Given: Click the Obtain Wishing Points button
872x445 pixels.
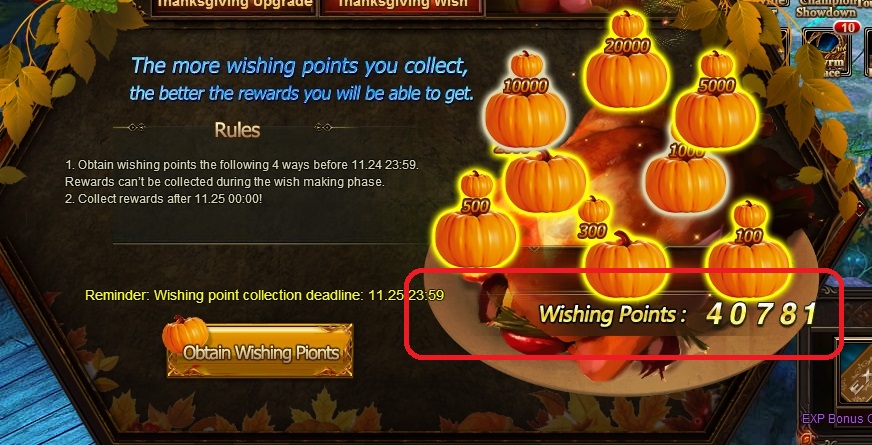Looking at the screenshot, I should tap(260, 350).
